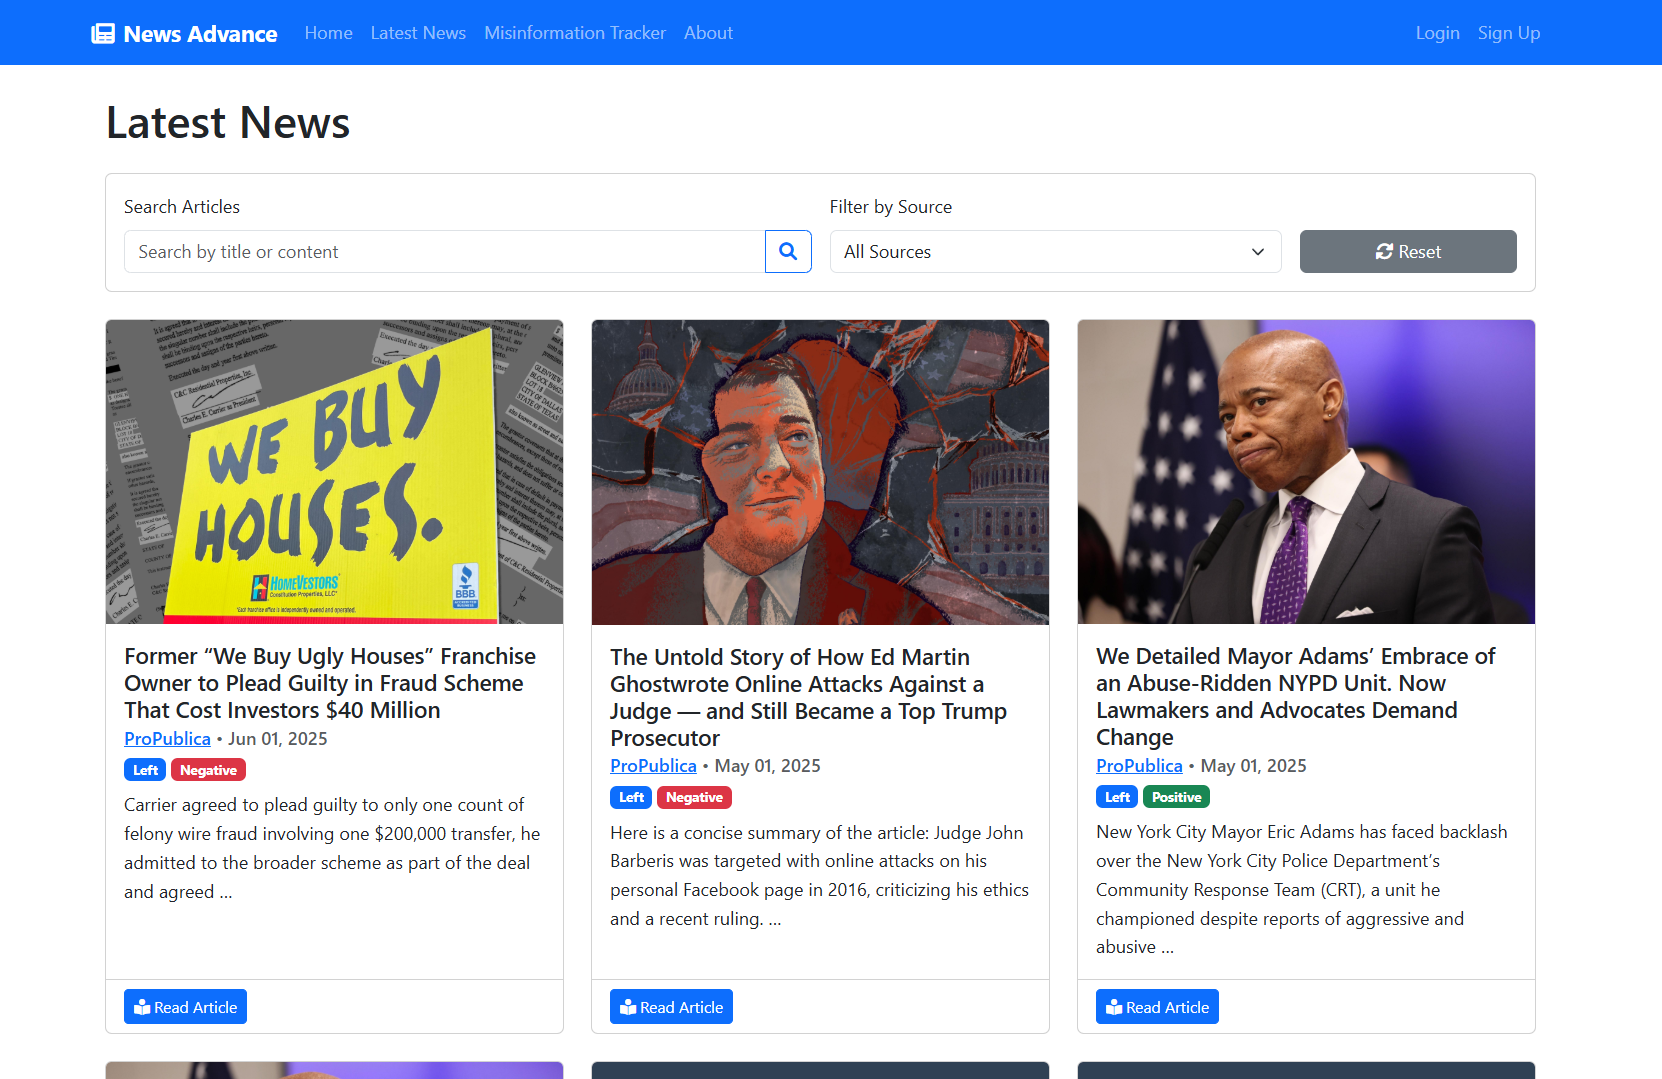Click the summary starting 'Carrier agreed to plead guilty'
Screen dimensions: 1662x1079
tap(332, 848)
